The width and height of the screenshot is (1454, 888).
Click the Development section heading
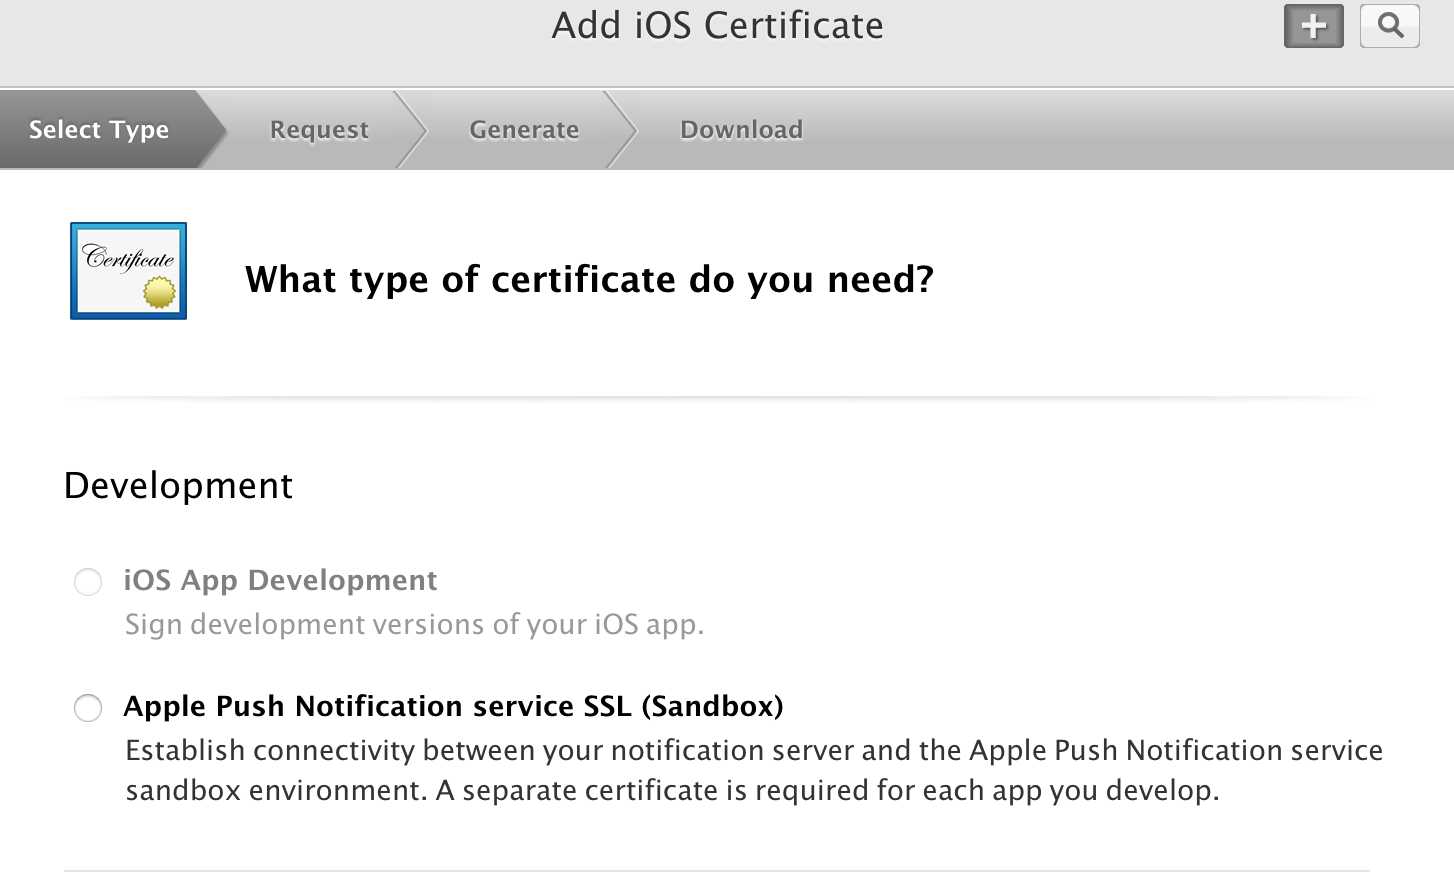tap(178, 485)
